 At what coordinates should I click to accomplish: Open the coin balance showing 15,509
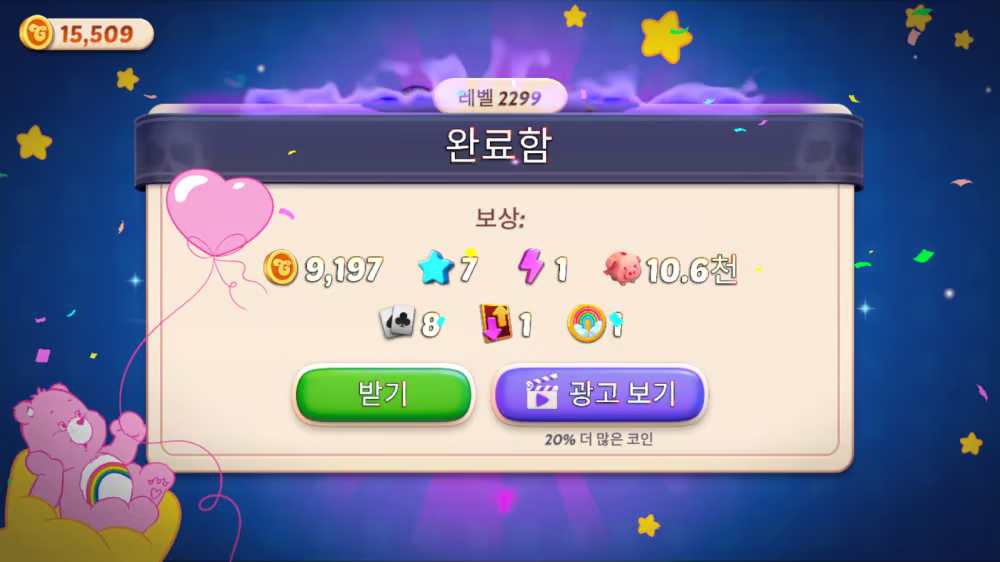87,33
